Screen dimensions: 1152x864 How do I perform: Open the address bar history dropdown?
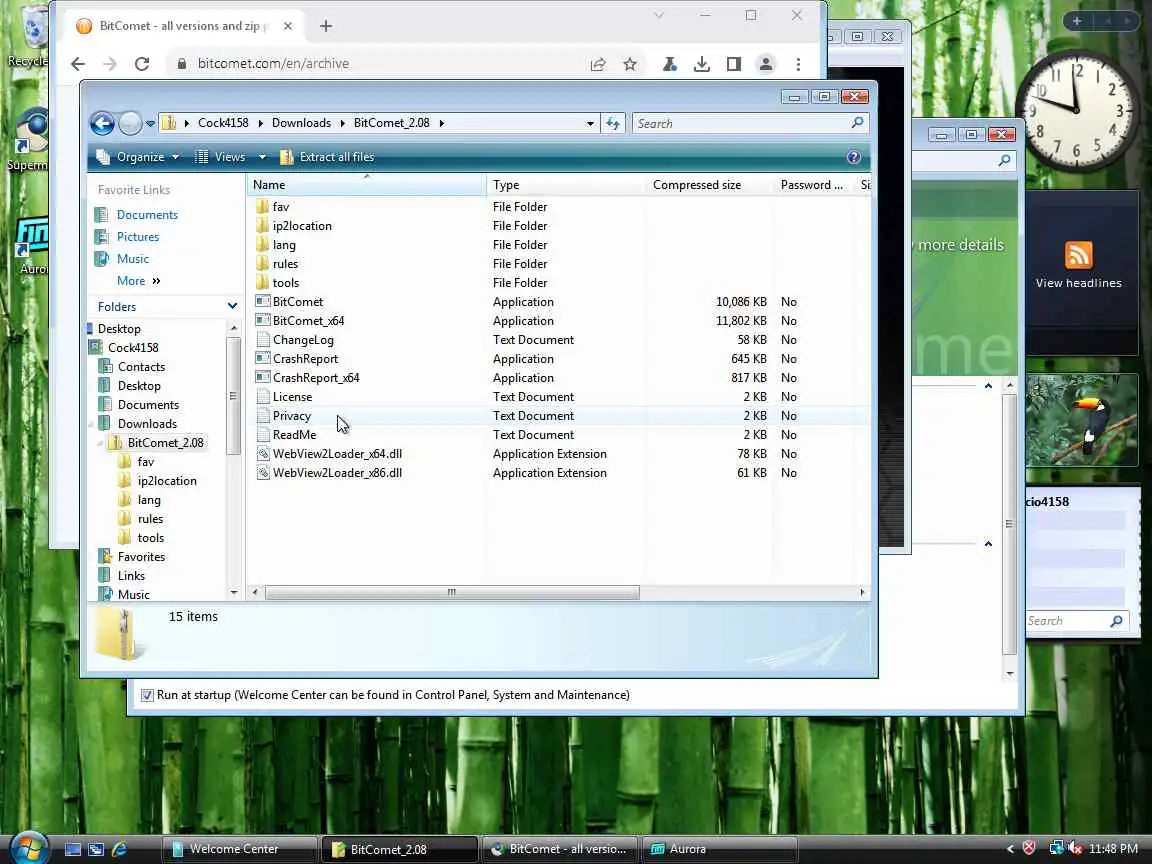590,123
